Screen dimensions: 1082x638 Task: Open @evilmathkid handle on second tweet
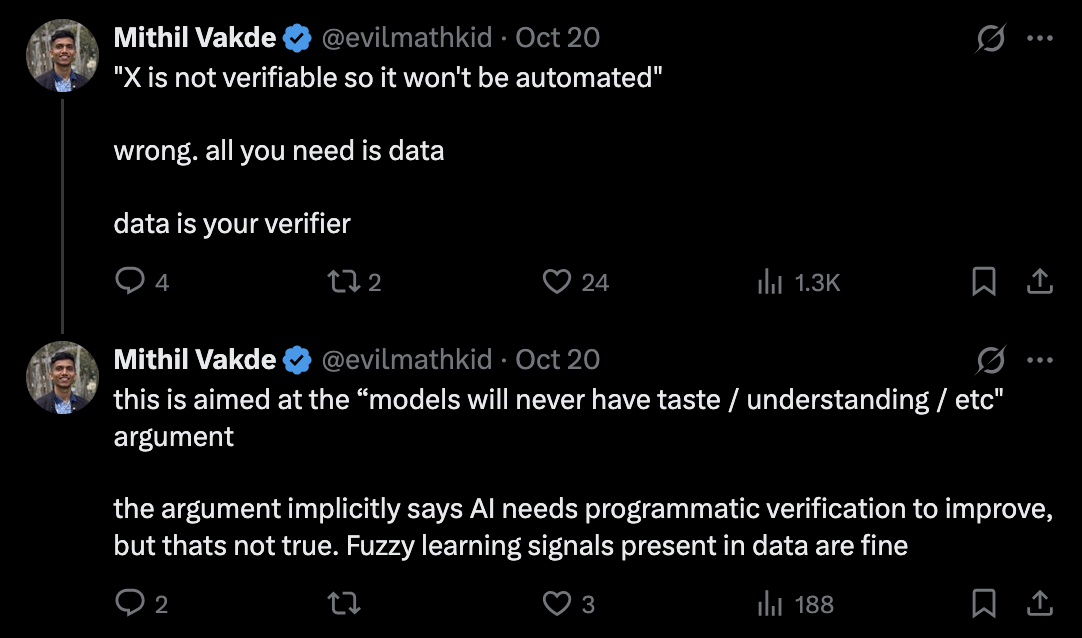pyautogui.click(x=406, y=360)
